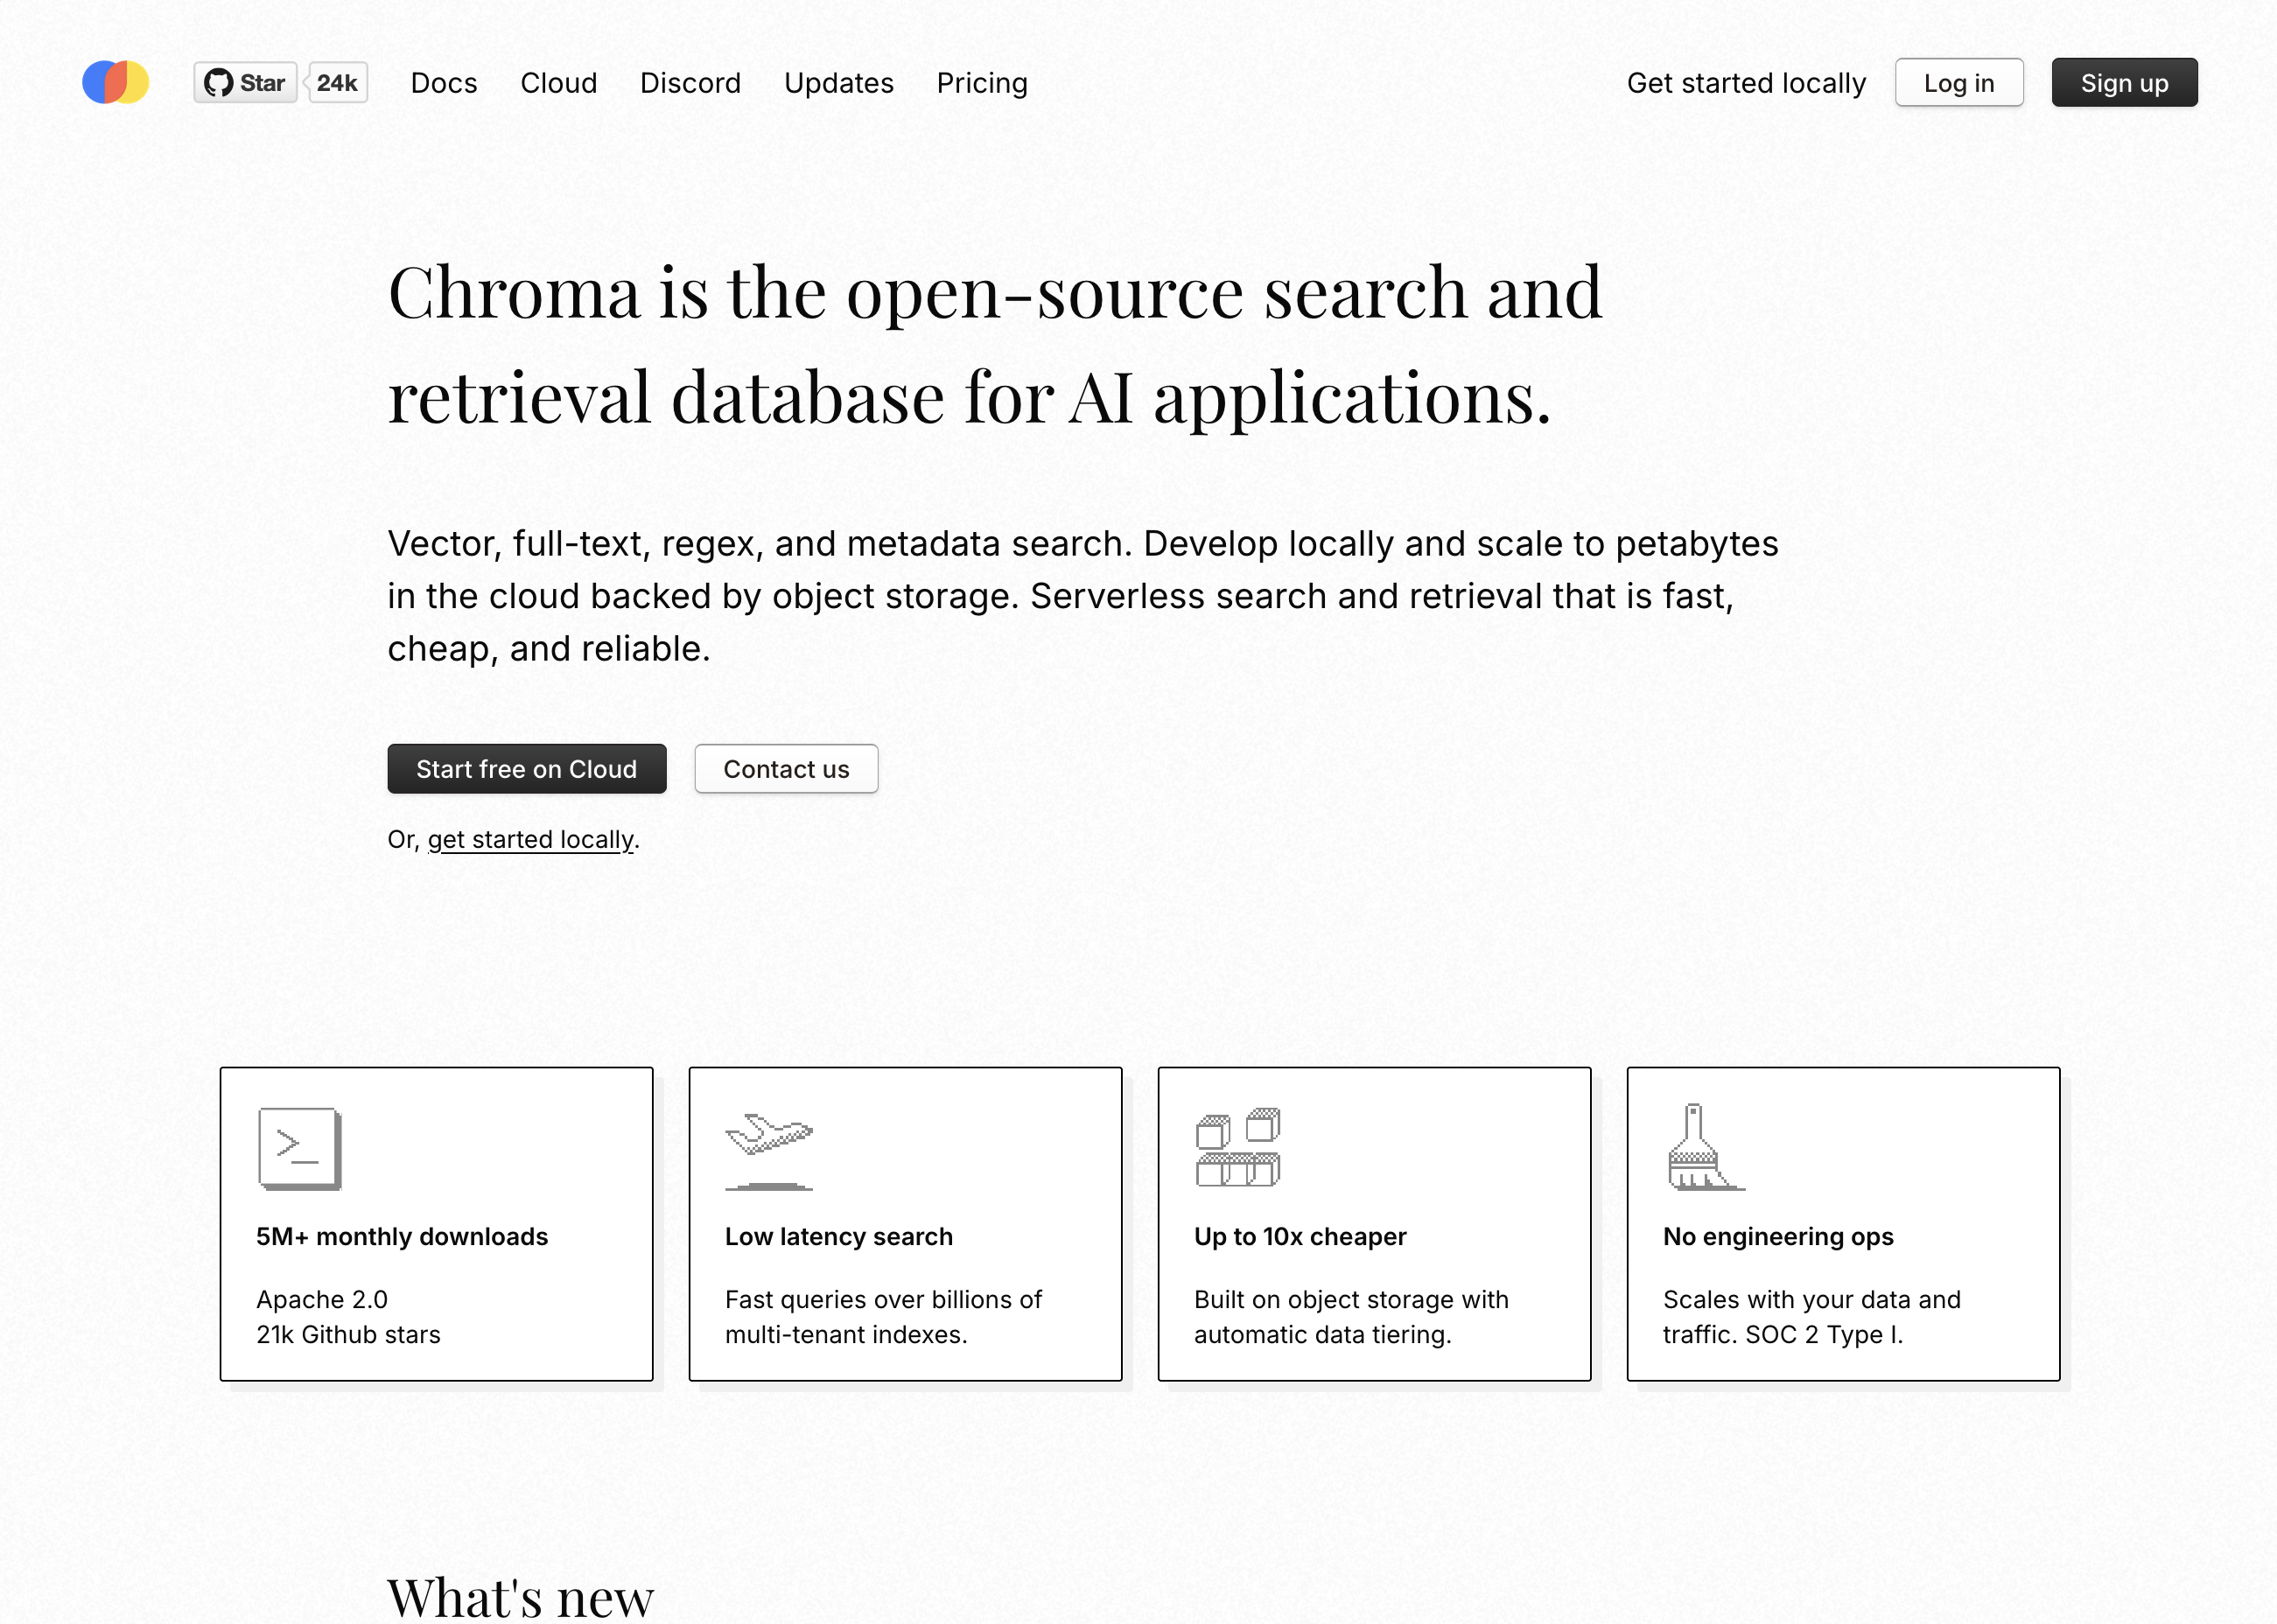The width and height of the screenshot is (2277, 1624).
Task: Open the Docs menu item
Action: point(444,83)
